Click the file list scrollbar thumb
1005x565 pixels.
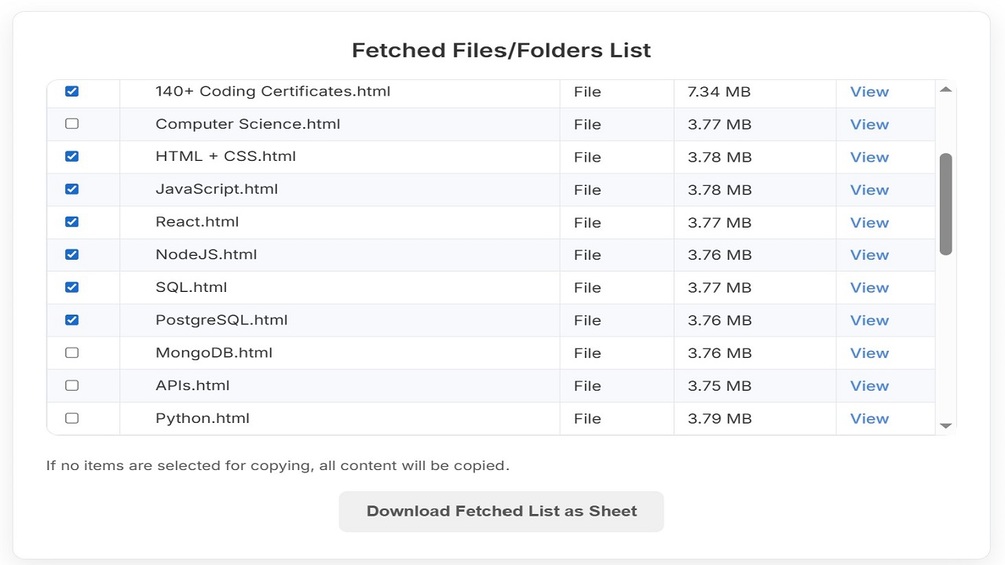click(x=946, y=204)
